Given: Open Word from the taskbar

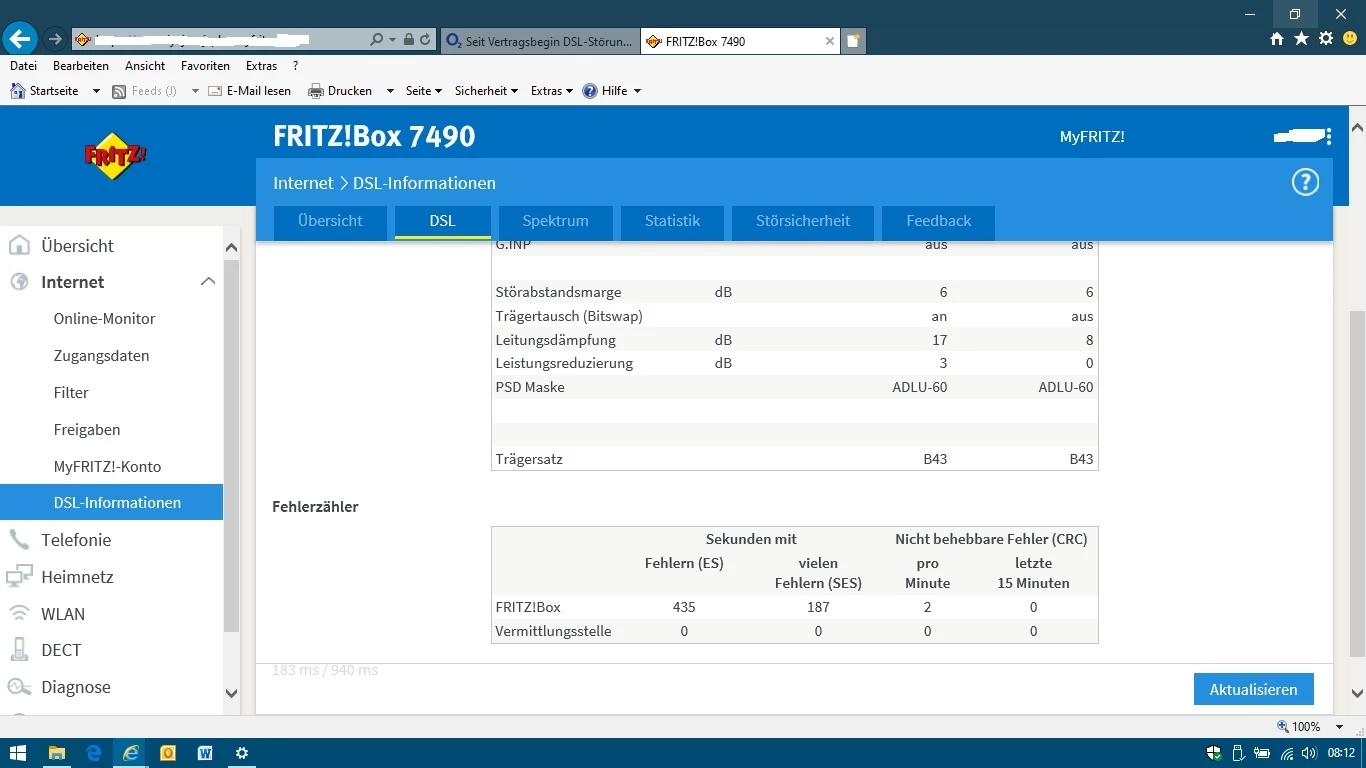Looking at the screenshot, I should [x=204, y=753].
